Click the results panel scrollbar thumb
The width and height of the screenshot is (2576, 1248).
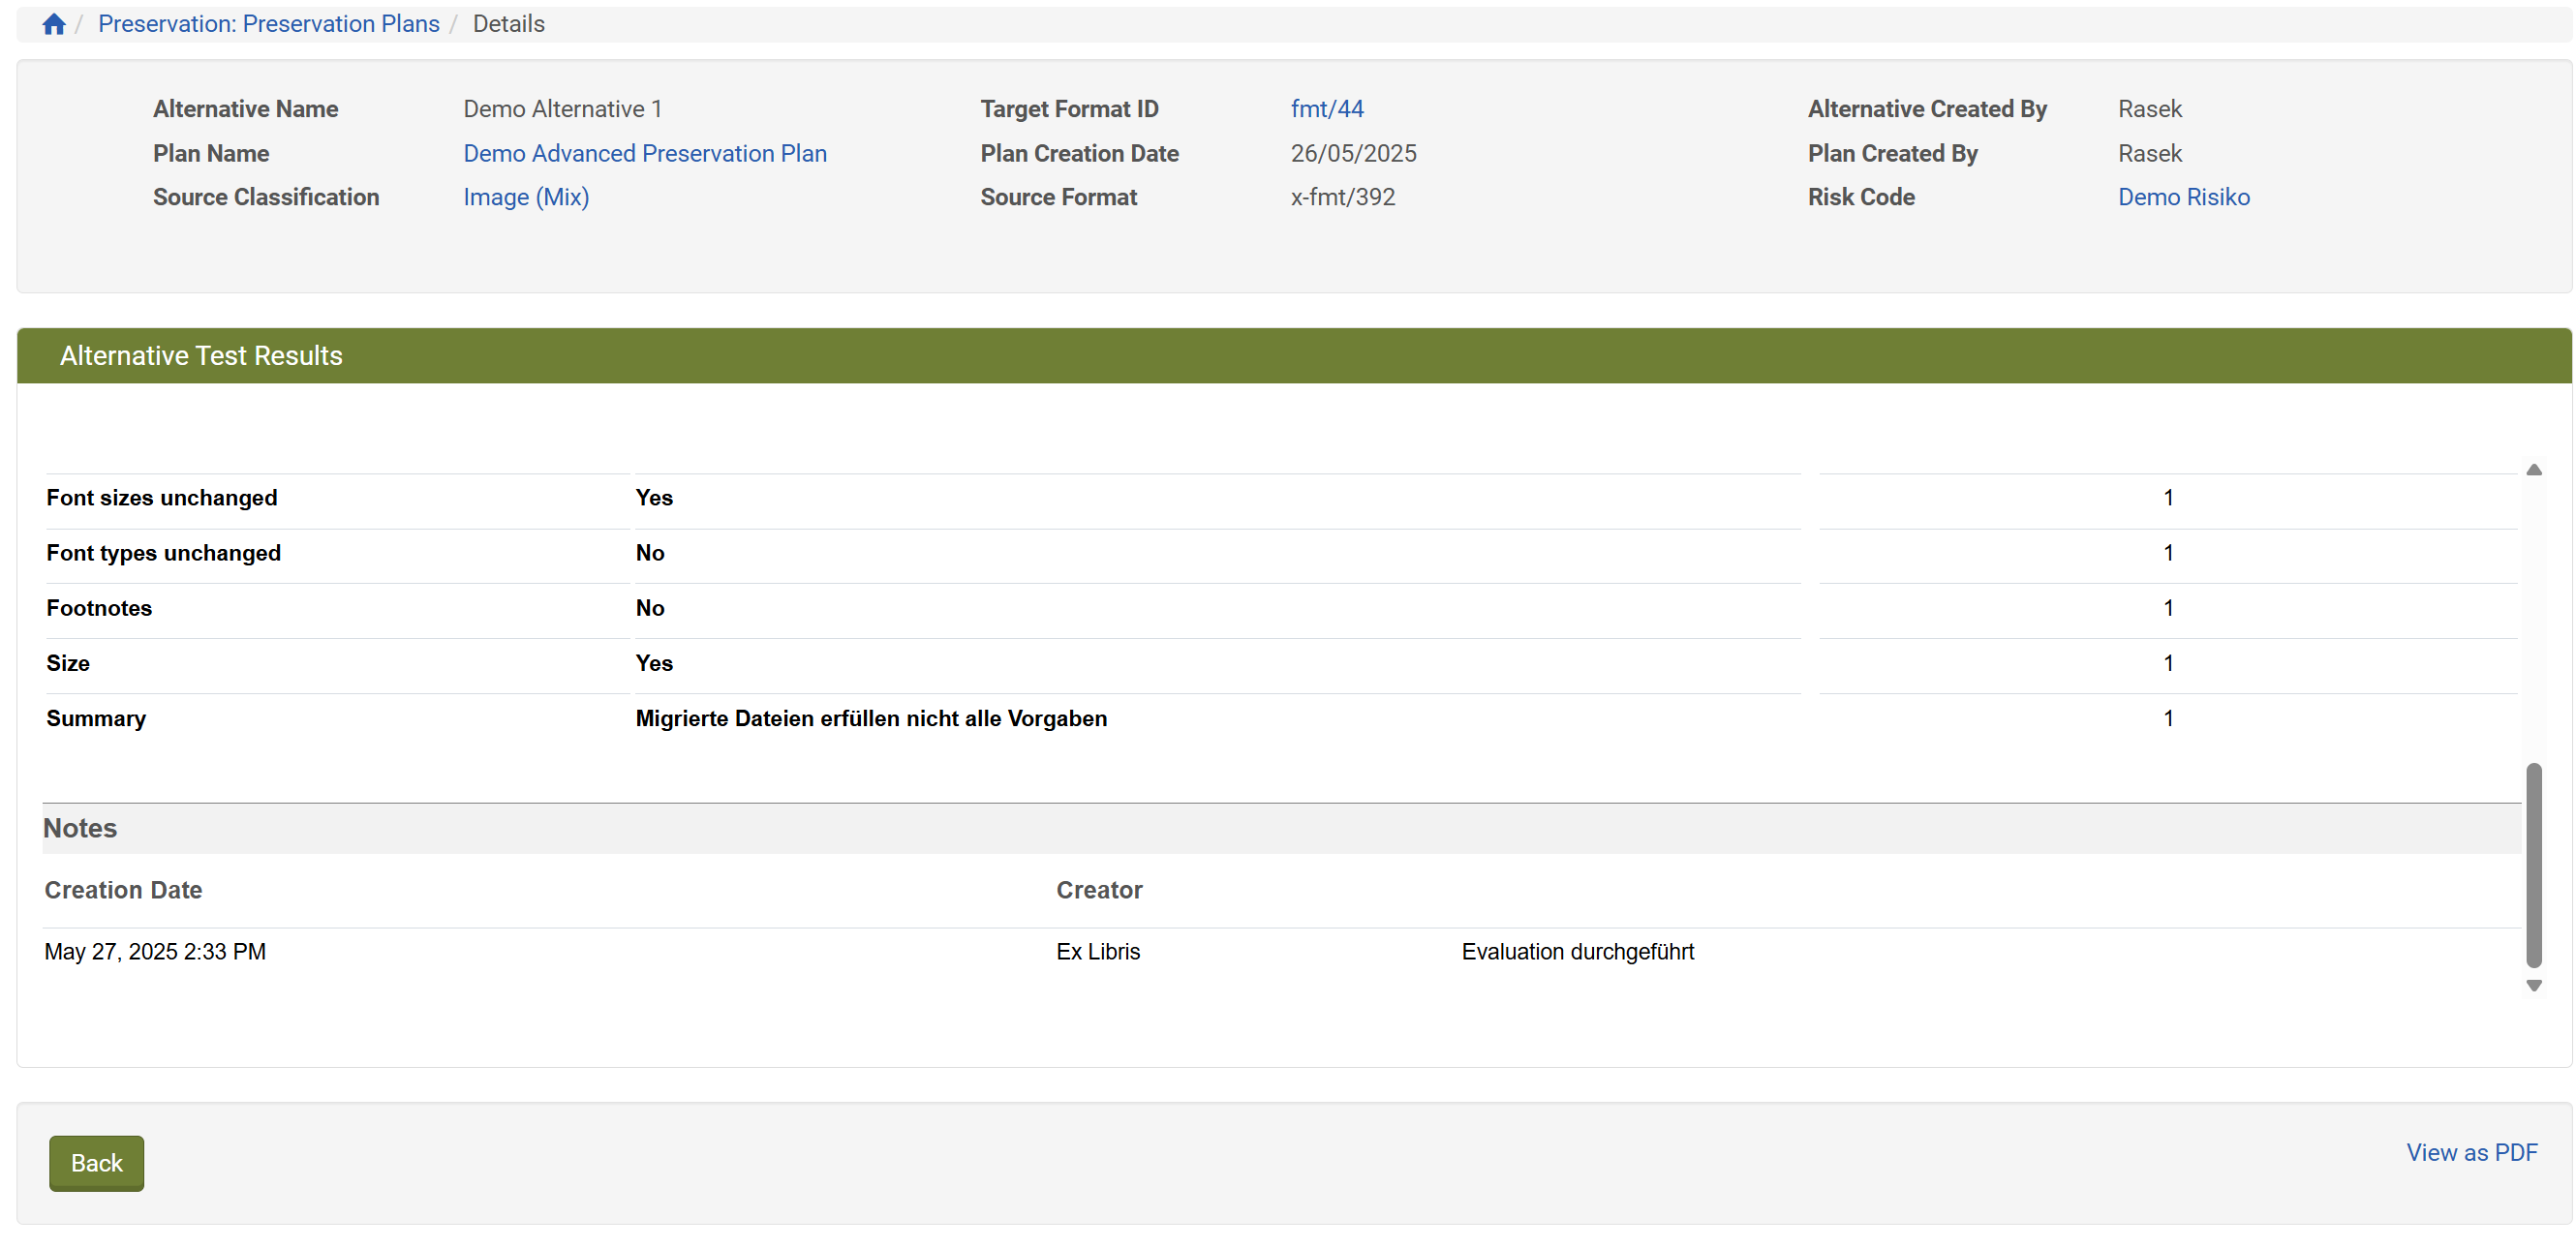(x=2533, y=865)
